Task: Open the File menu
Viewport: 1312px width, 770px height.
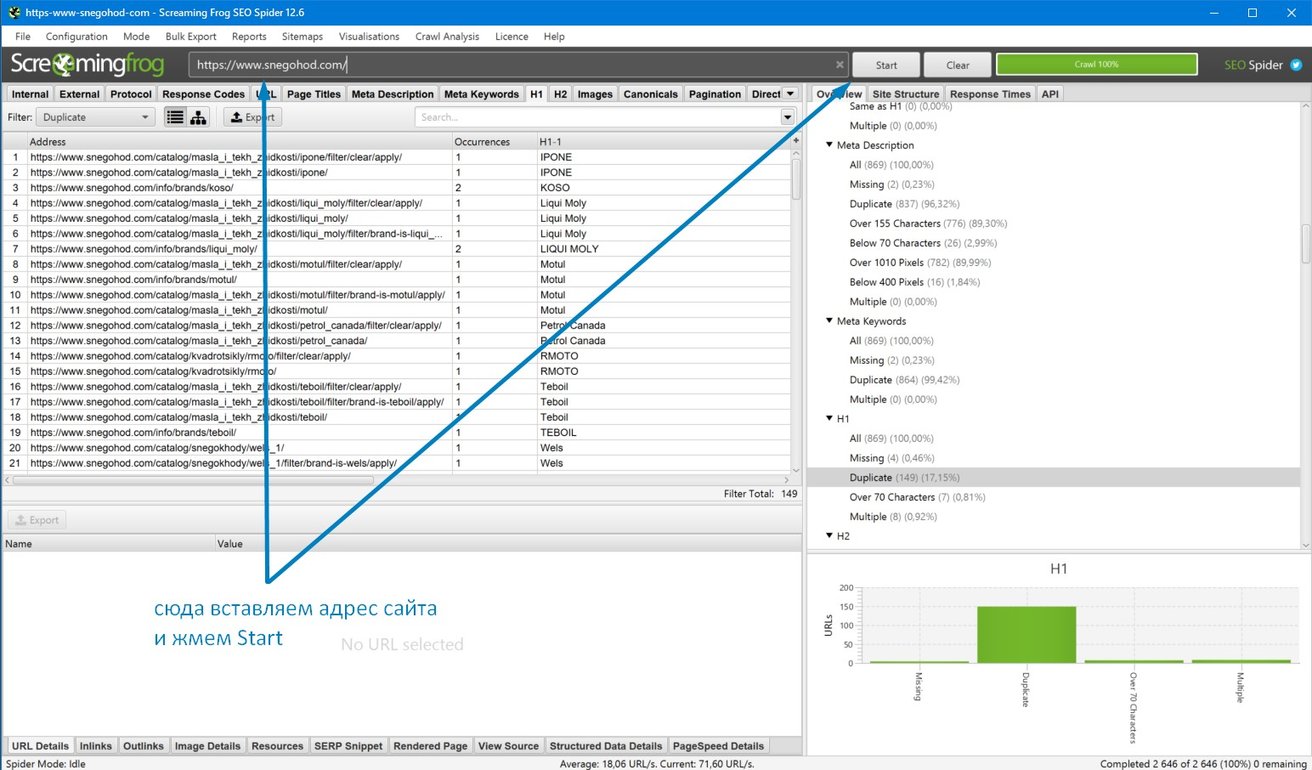Action: point(23,36)
